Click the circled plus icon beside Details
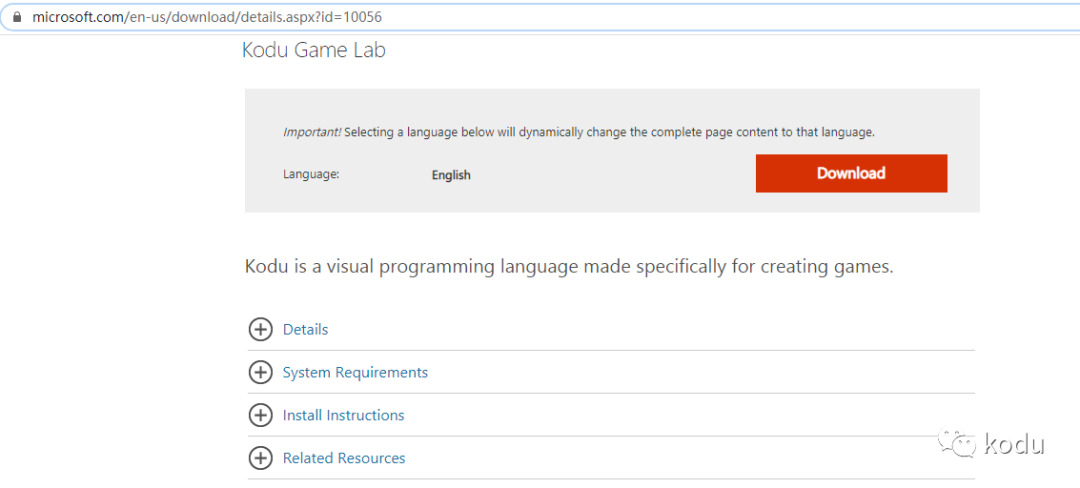The image size is (1080, 488). pyautogui.click(x=260, y=329)
